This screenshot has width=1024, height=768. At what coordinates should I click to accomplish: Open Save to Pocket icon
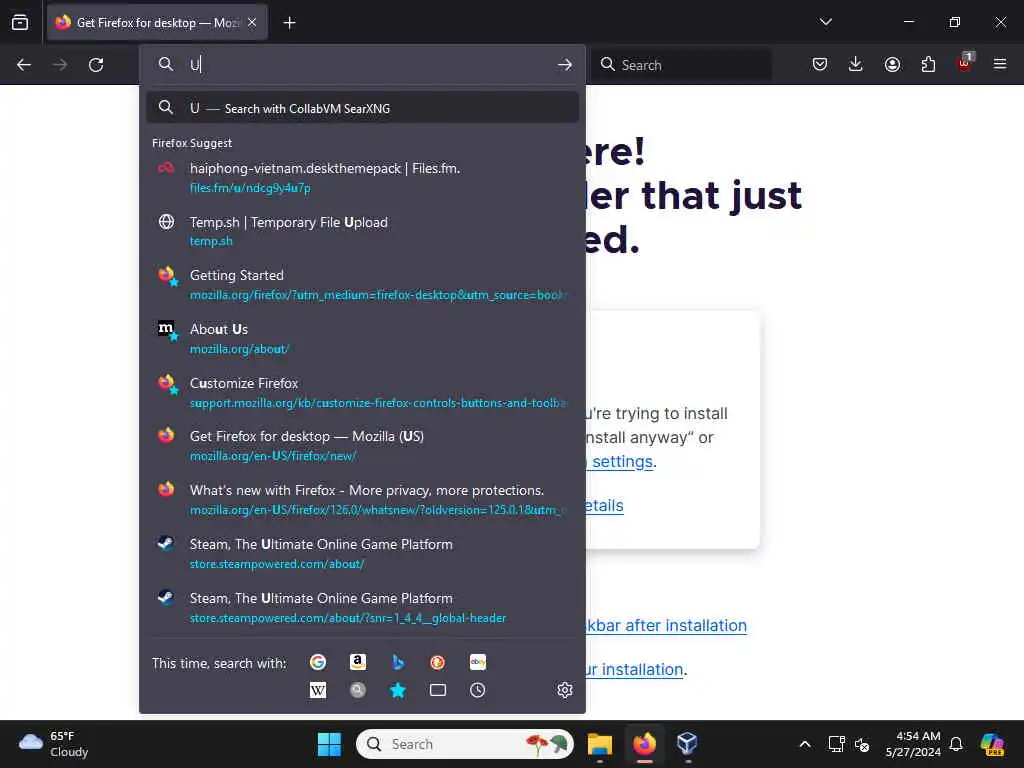tap(820, 64)
